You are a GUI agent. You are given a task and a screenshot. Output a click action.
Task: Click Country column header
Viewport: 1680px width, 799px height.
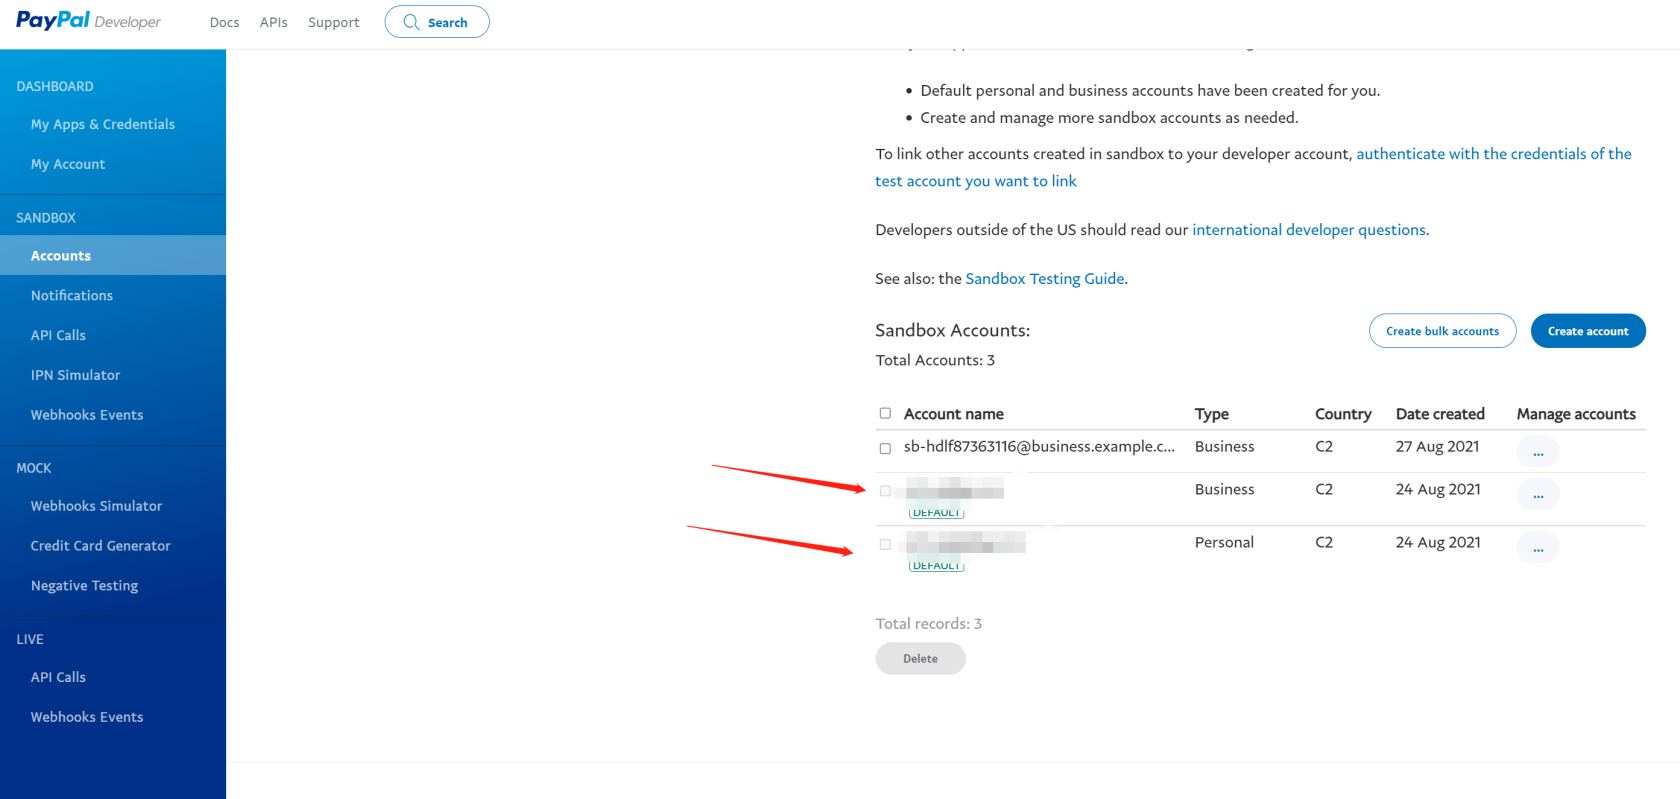click(x=1343, y=414)
